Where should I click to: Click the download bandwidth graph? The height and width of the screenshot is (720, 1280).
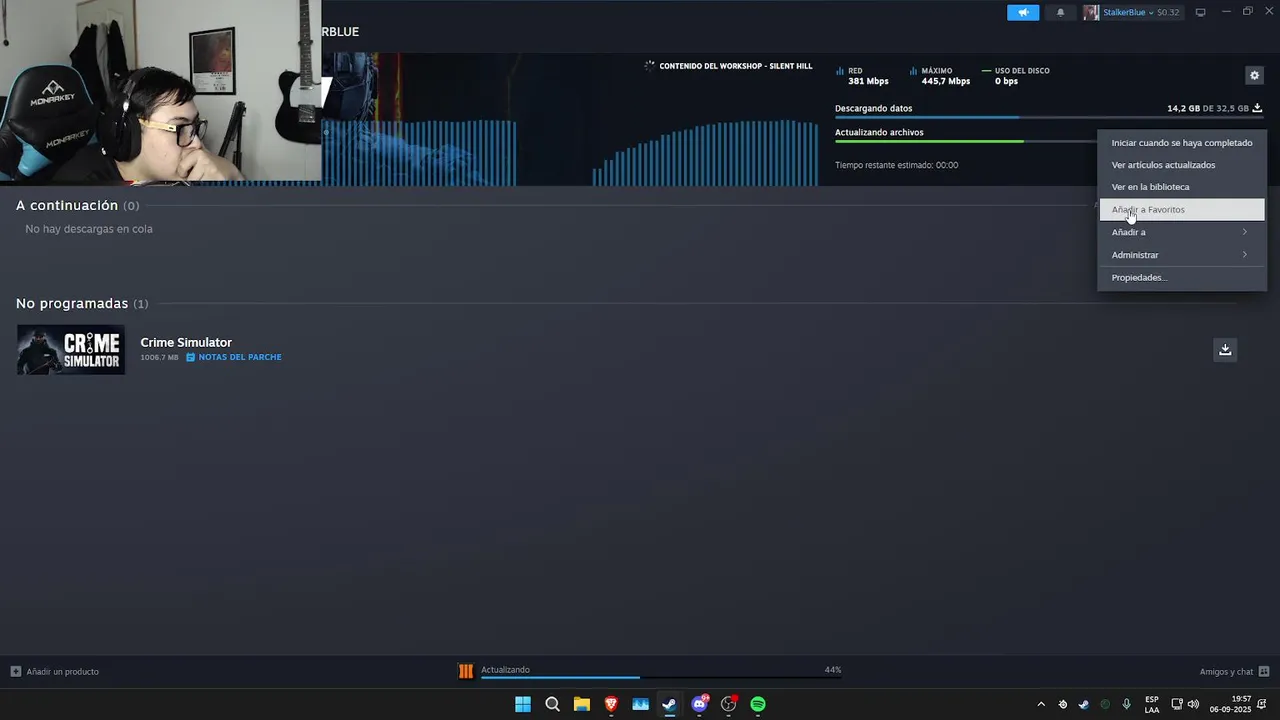(570, 152)
